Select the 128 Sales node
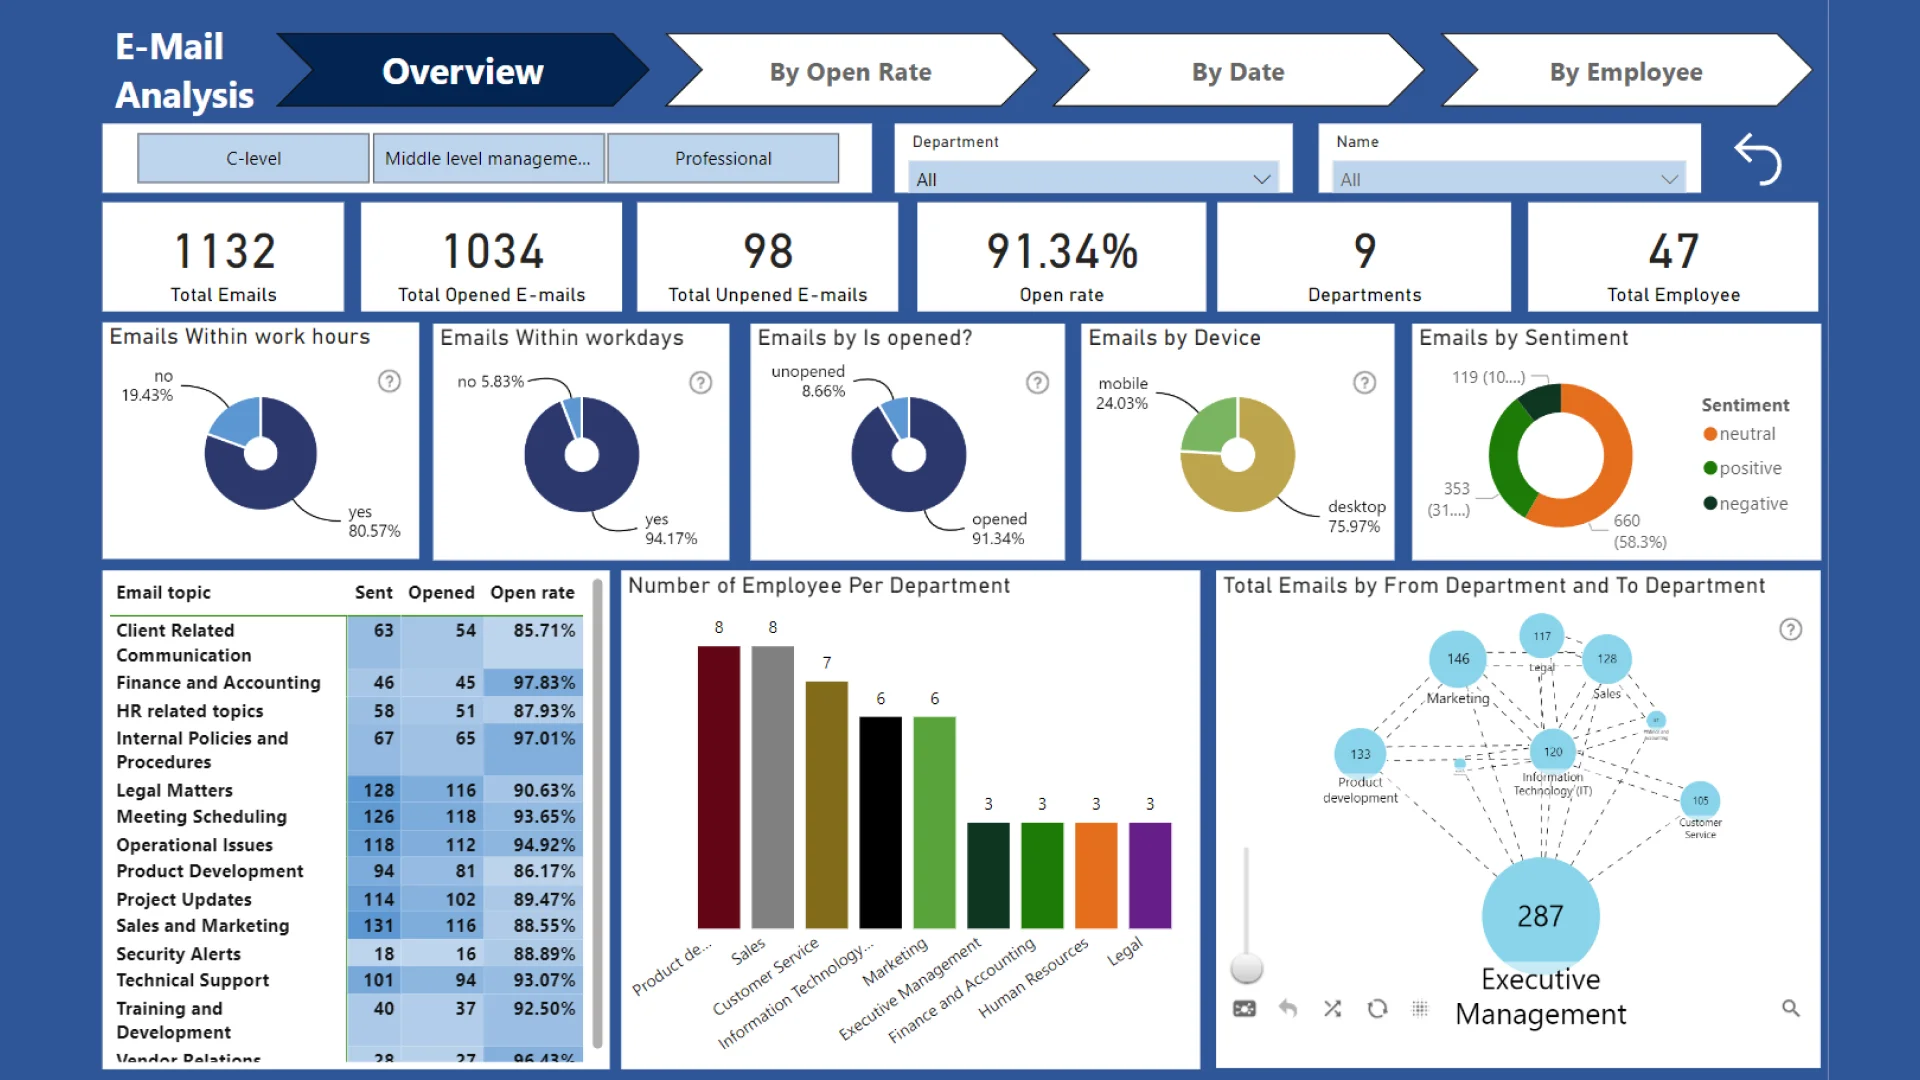This screenshot has width=1920, height=1080. 1607,659
